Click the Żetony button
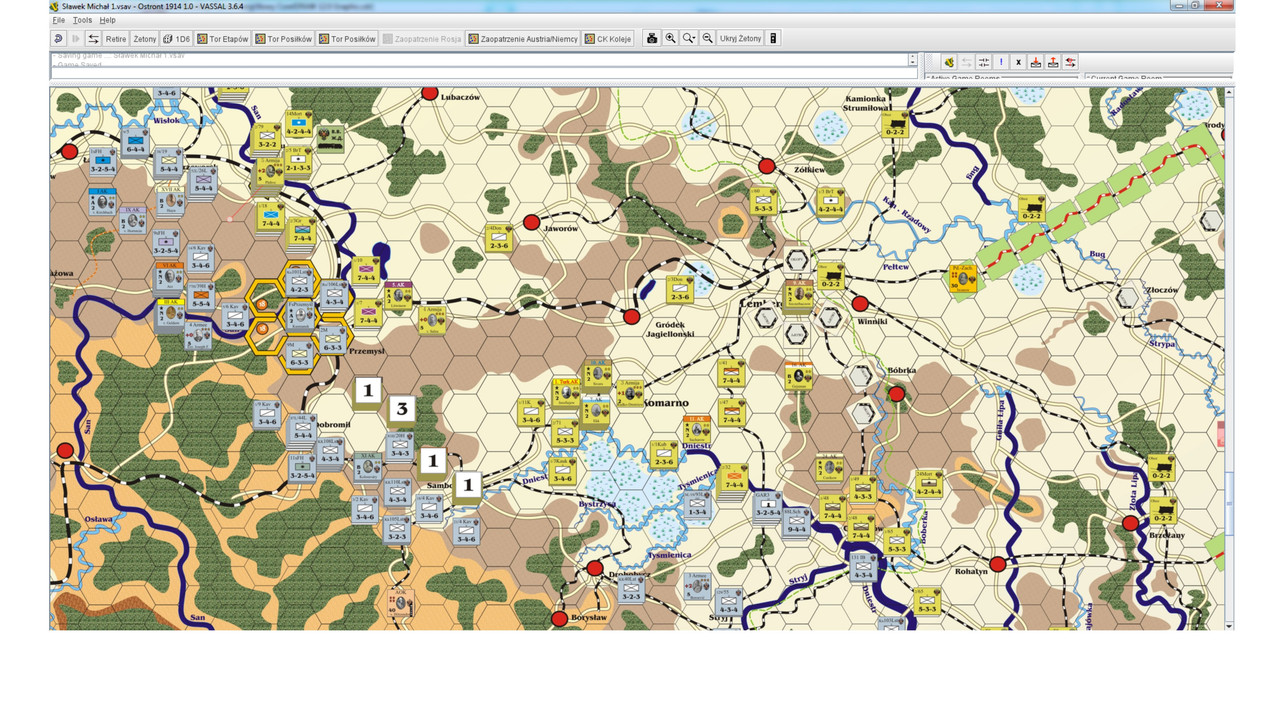Image resolution: width=1280 pixels, height=709 pixels. [x=145, y=38]
